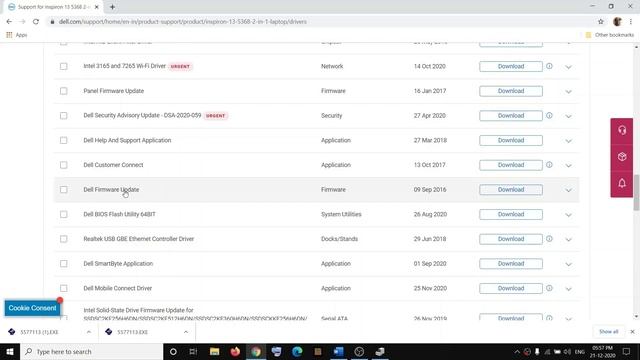Expand Dell SmartByte Application row
Image resolution: width=640 pixels, height=360 pixels.
pos(569,264)
